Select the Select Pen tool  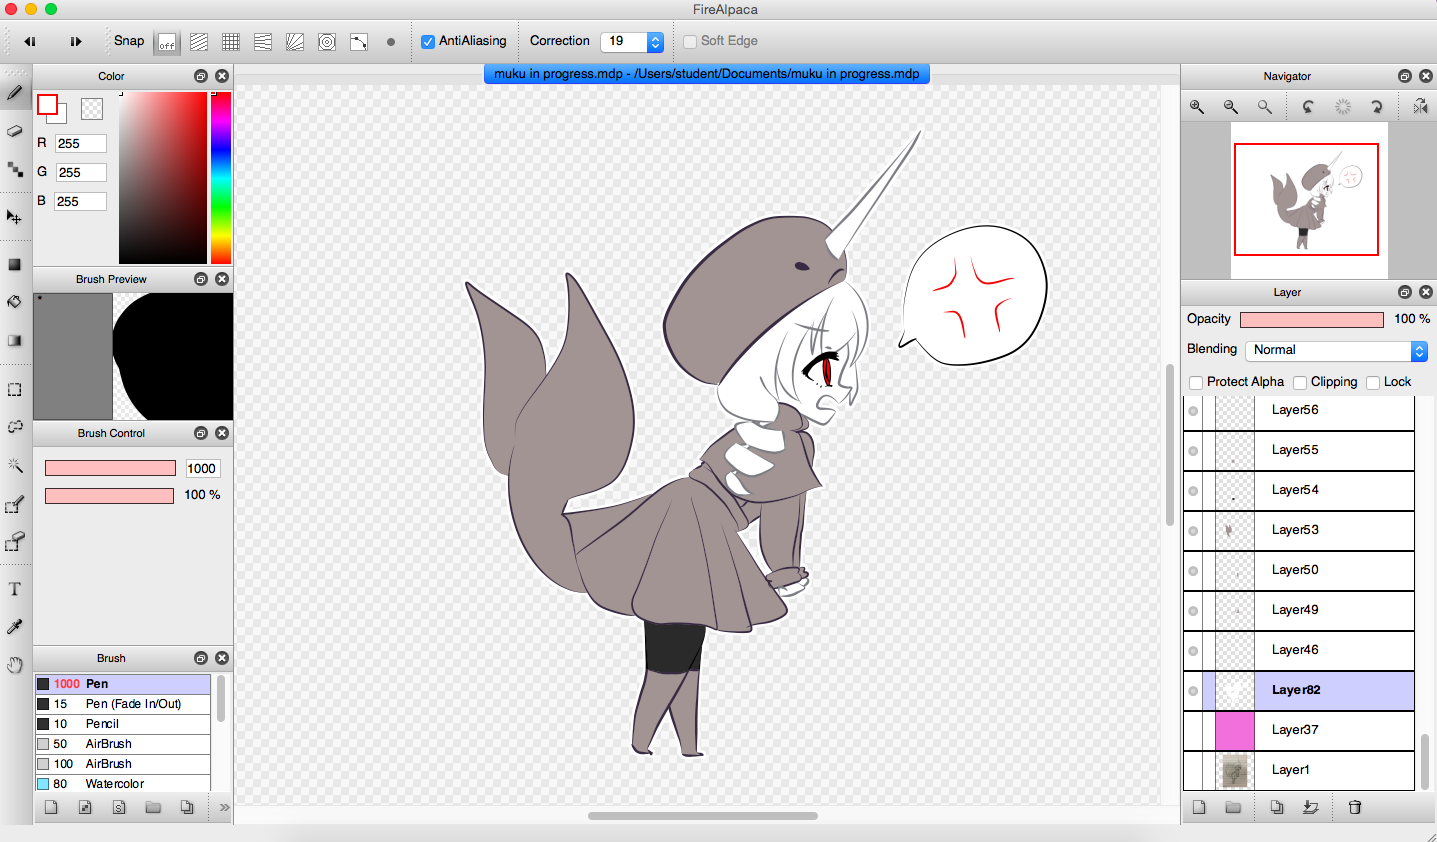click(x=15, y=505)
